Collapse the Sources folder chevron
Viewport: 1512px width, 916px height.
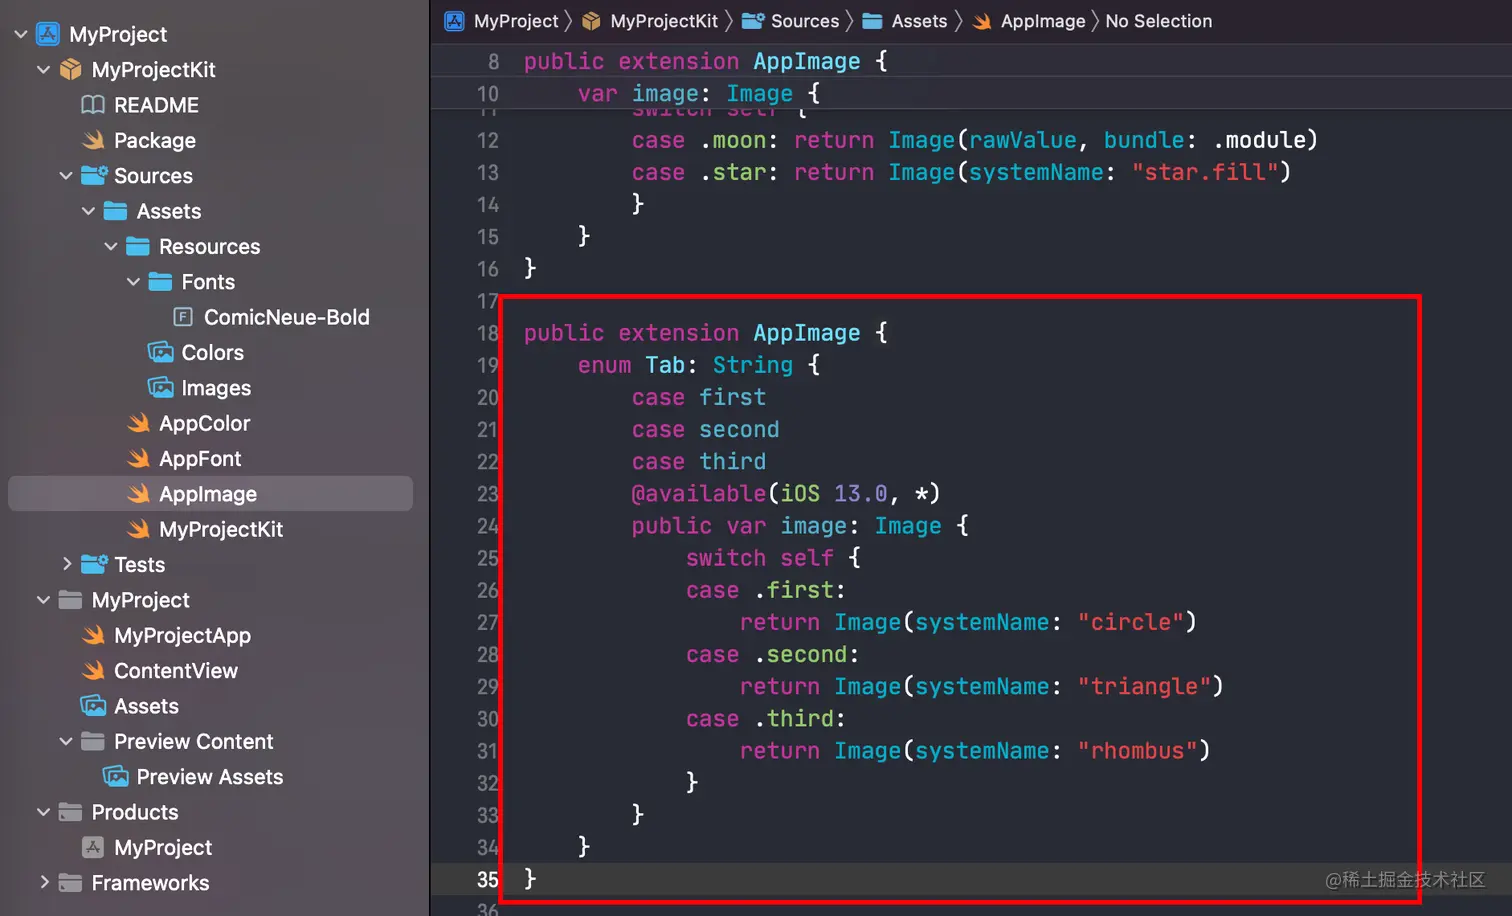pyautogui.click(x=66, y=176)
